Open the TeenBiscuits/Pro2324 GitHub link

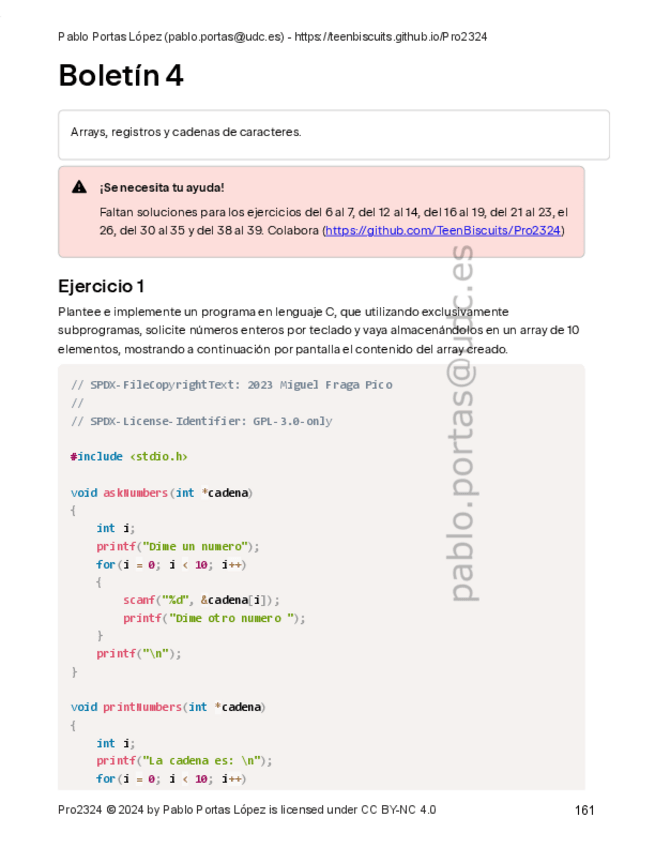(444, 230)
